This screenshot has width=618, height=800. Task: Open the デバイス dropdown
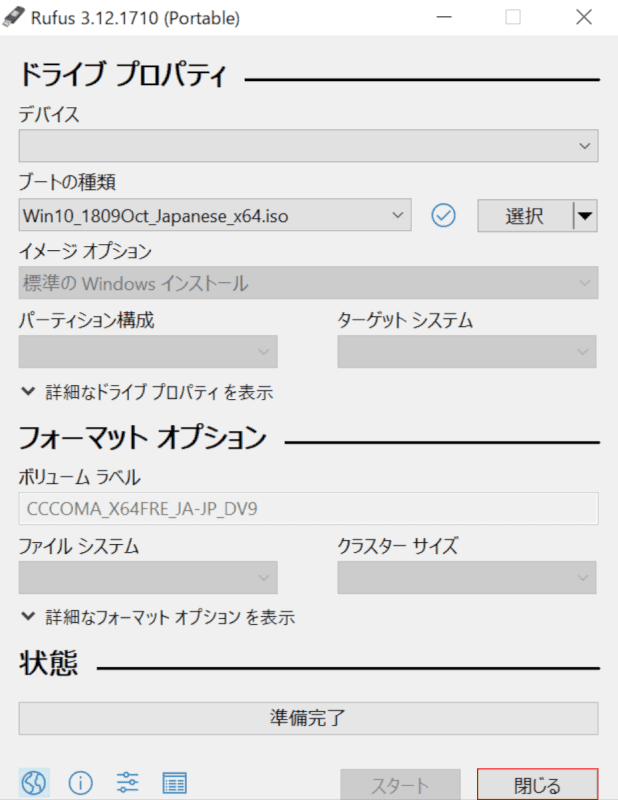click(308, 146)
